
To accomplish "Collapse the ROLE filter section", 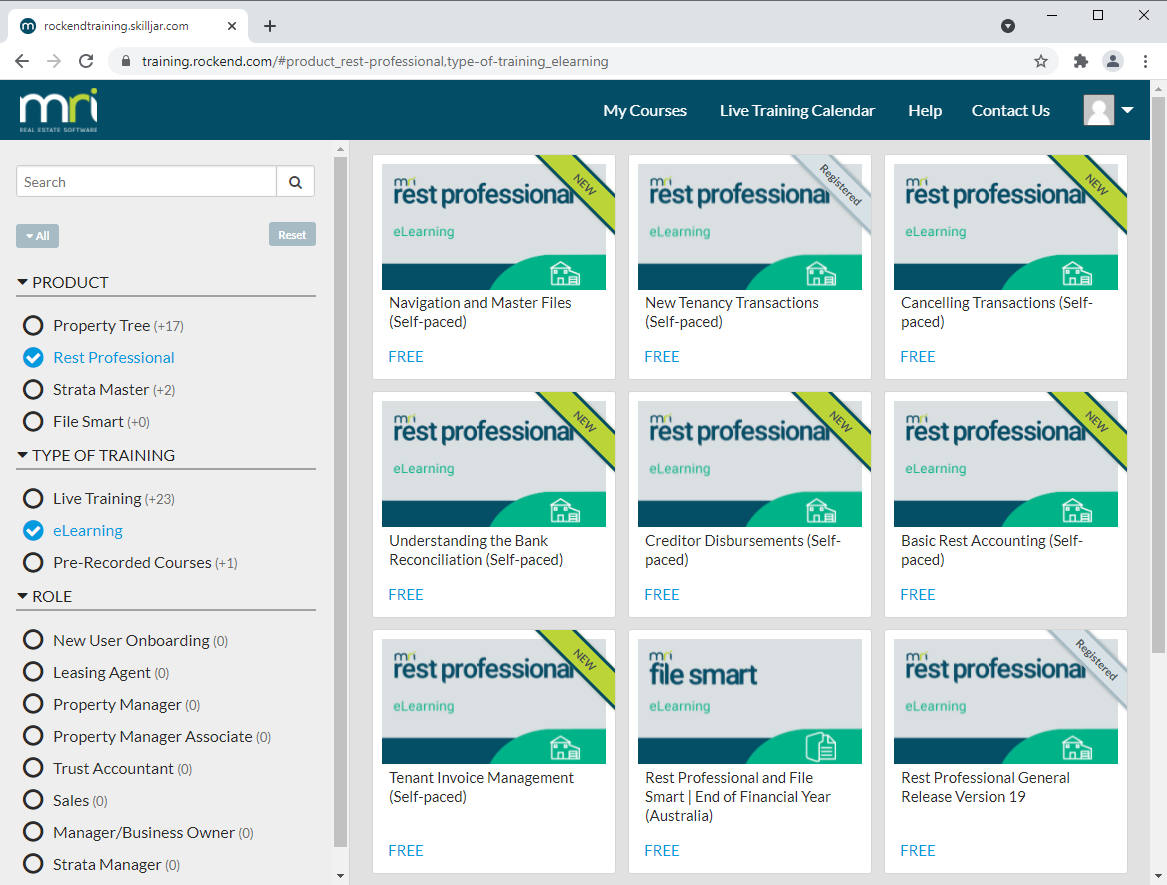I will (x=45, y=596).
